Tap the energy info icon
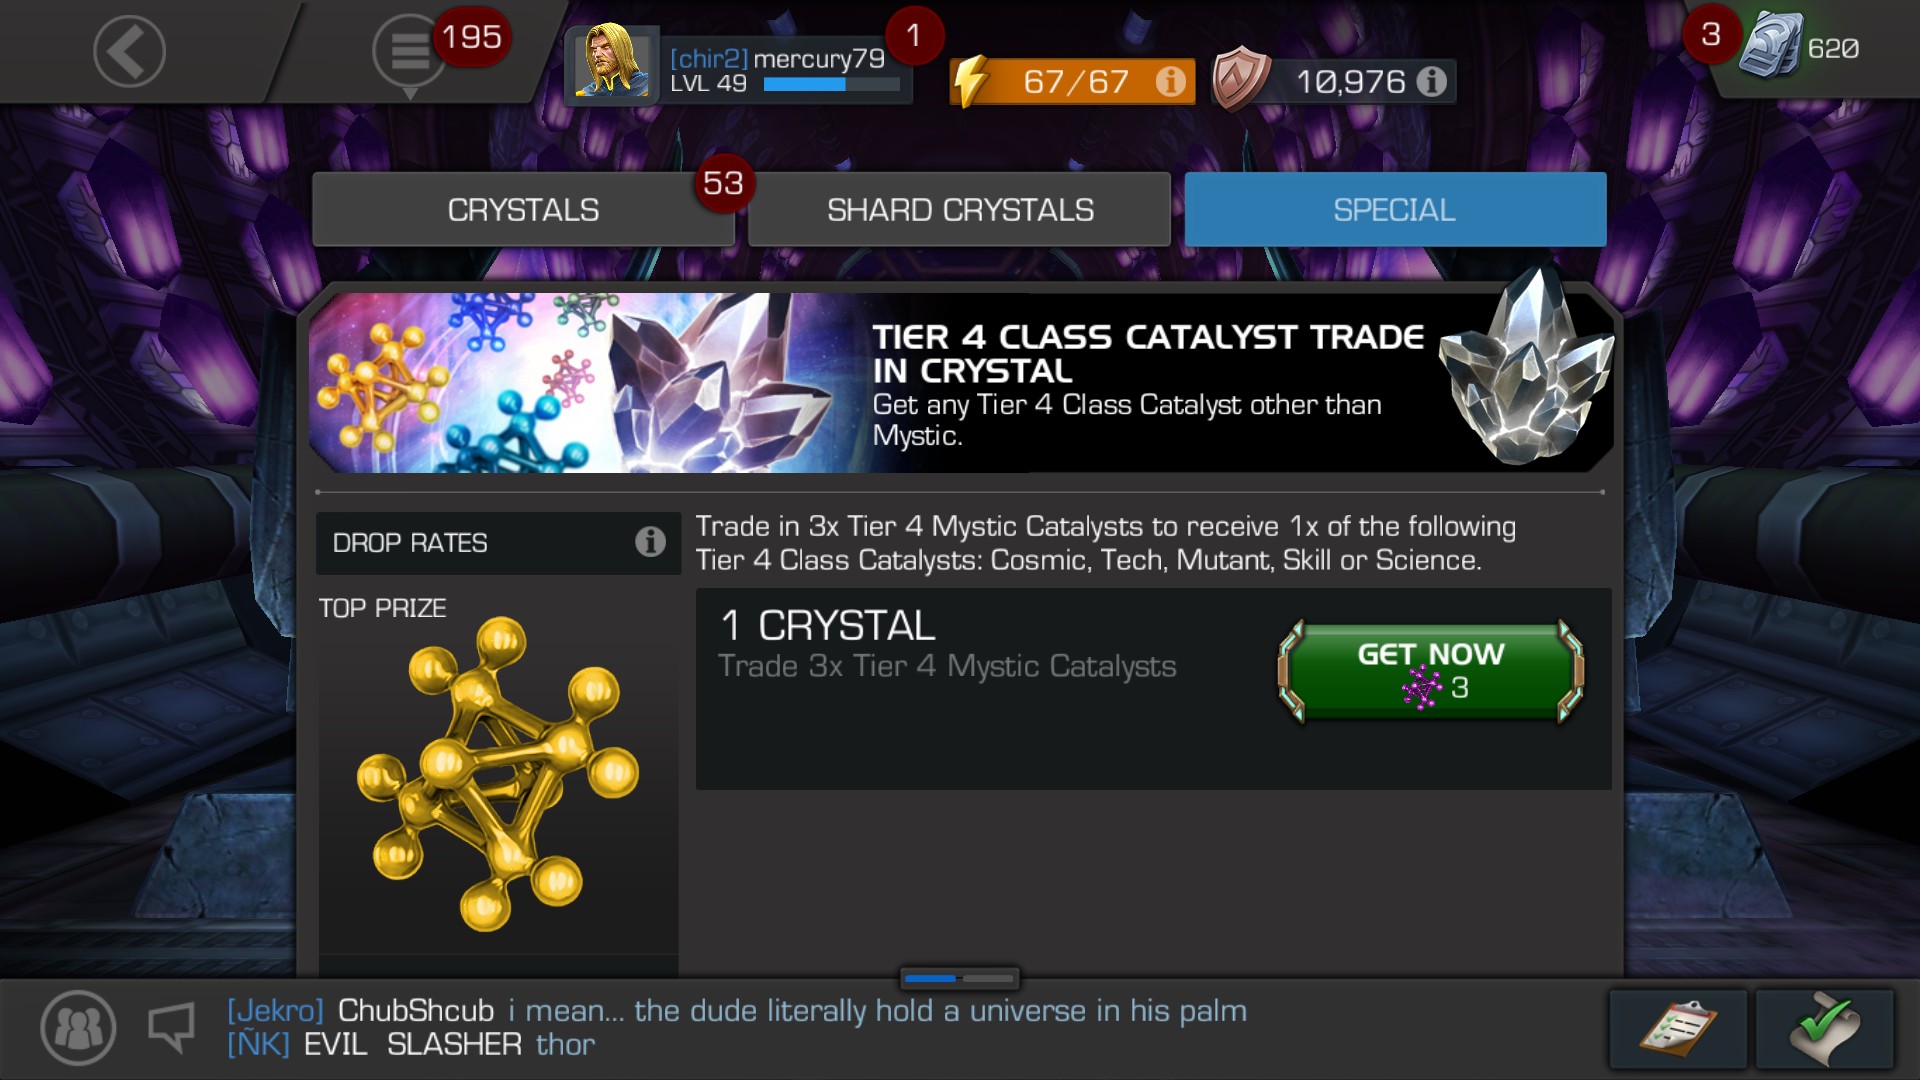The image size is (1920, 1080). [1169, 81]
